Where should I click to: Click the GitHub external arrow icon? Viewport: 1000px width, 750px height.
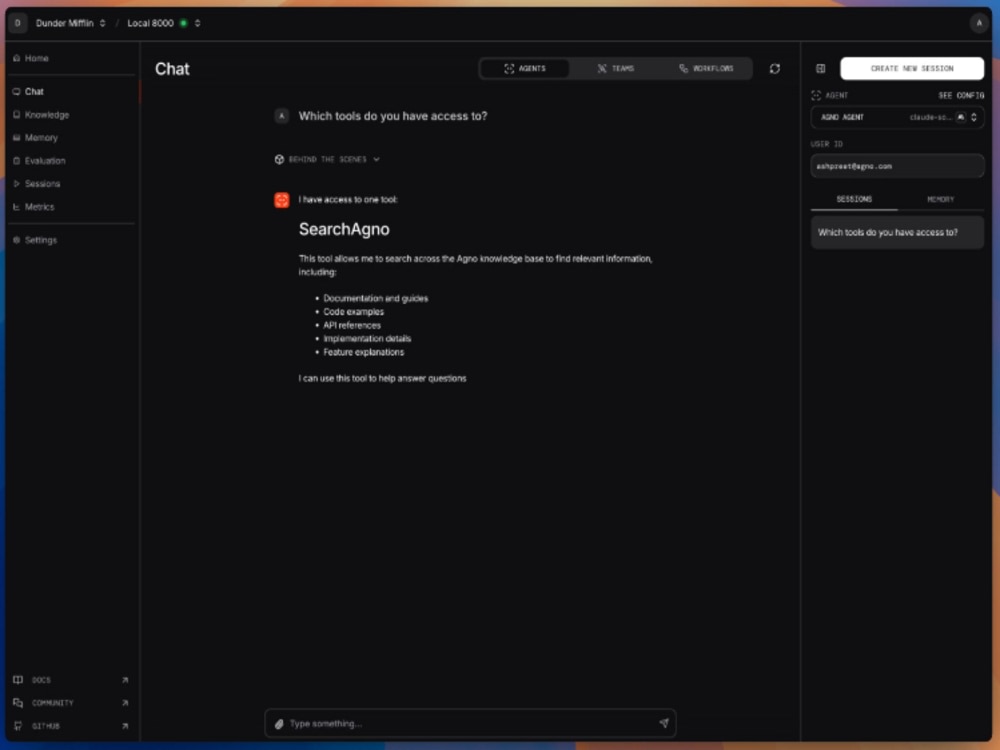point(125,726)
